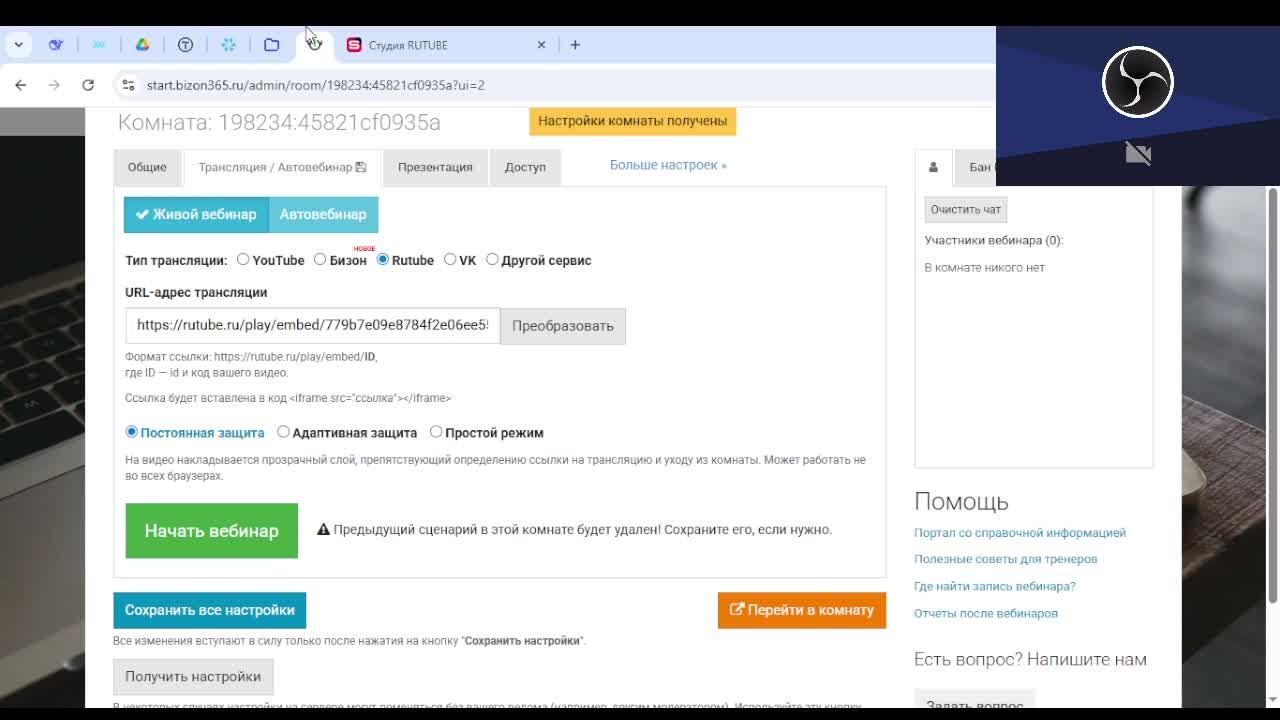Choose VK broadcast type
This screenshot has width=1280, height=720.
[450, 260]
